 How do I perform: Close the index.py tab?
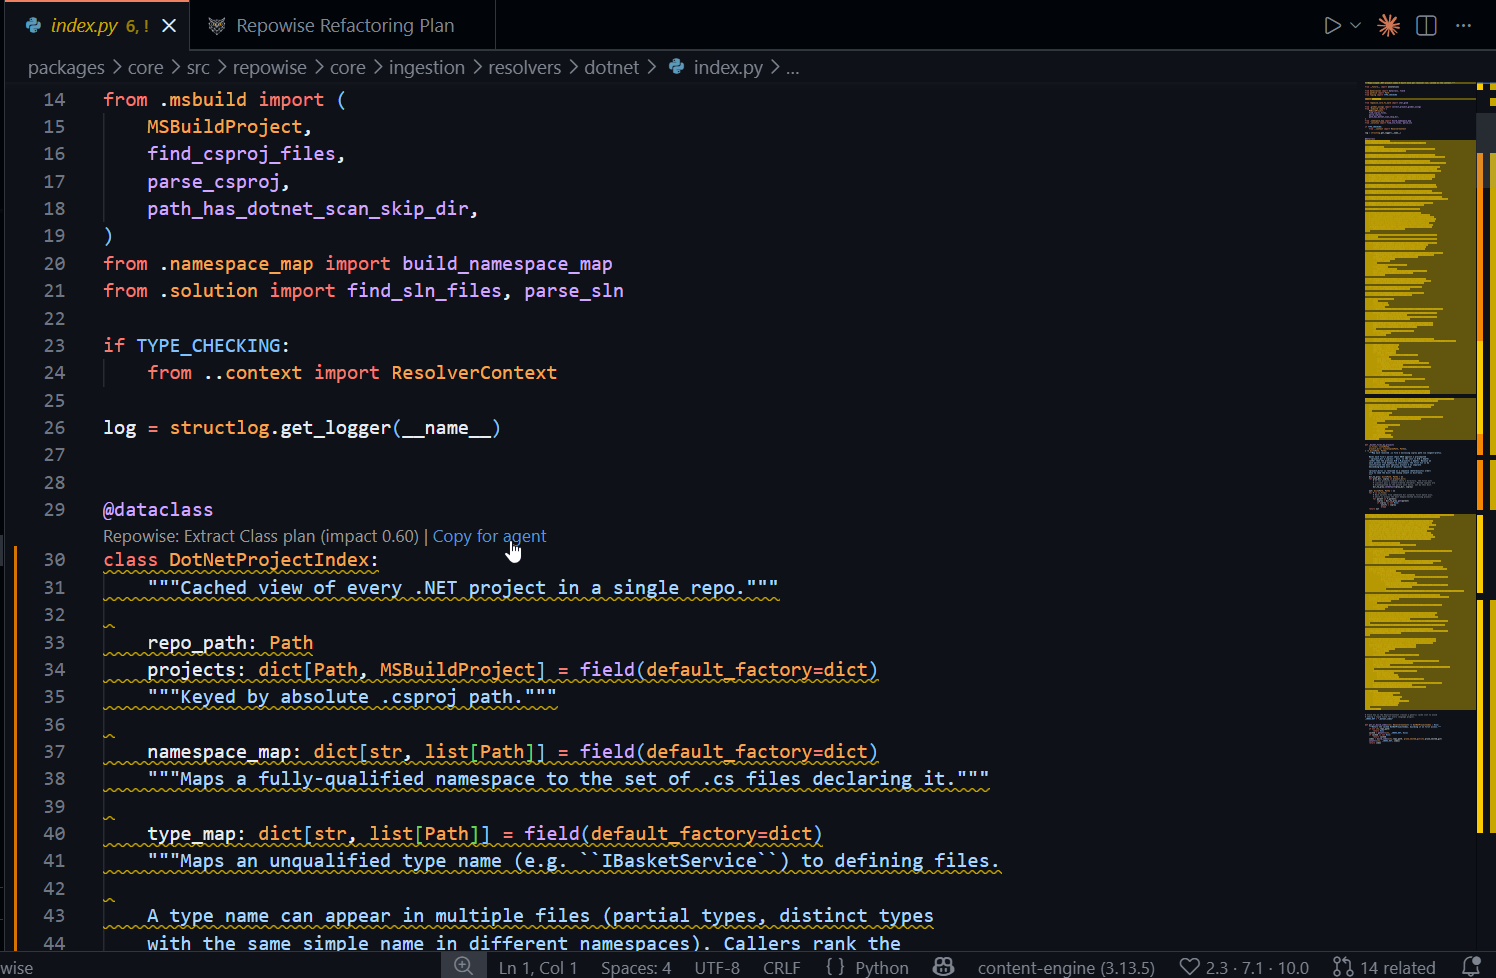[169, 26]
